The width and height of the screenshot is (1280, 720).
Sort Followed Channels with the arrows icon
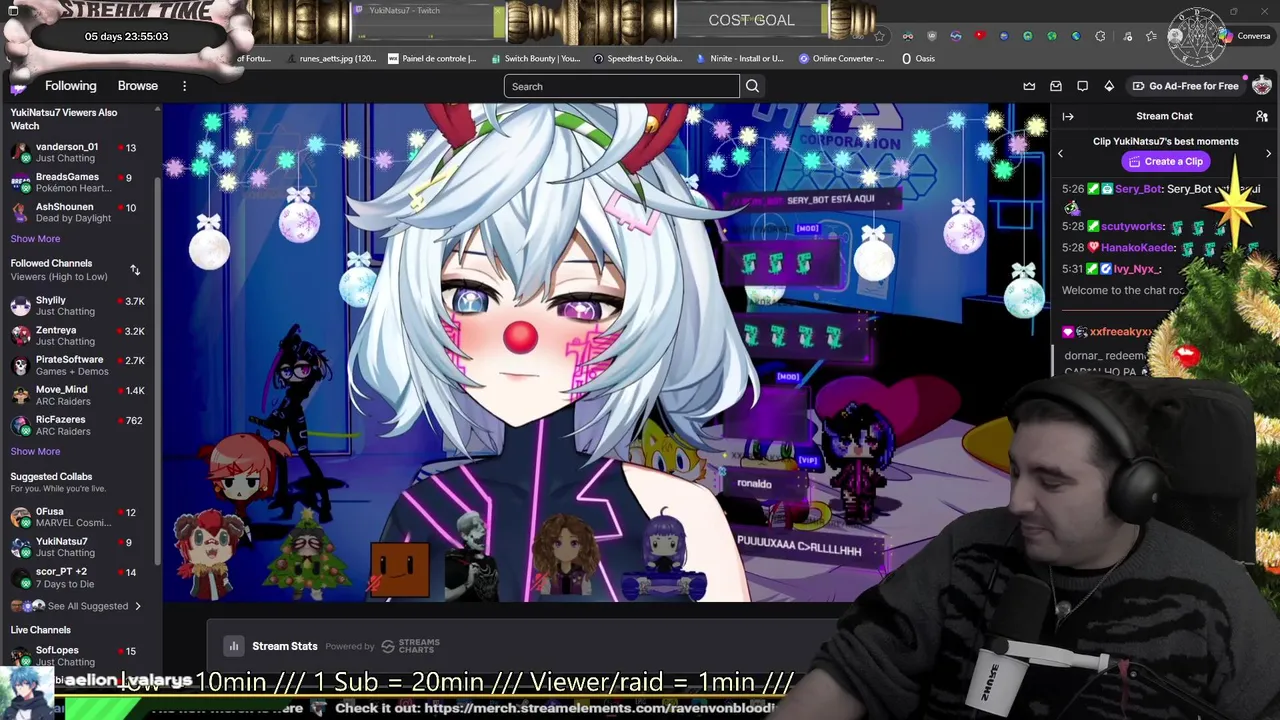click(135, 270)
